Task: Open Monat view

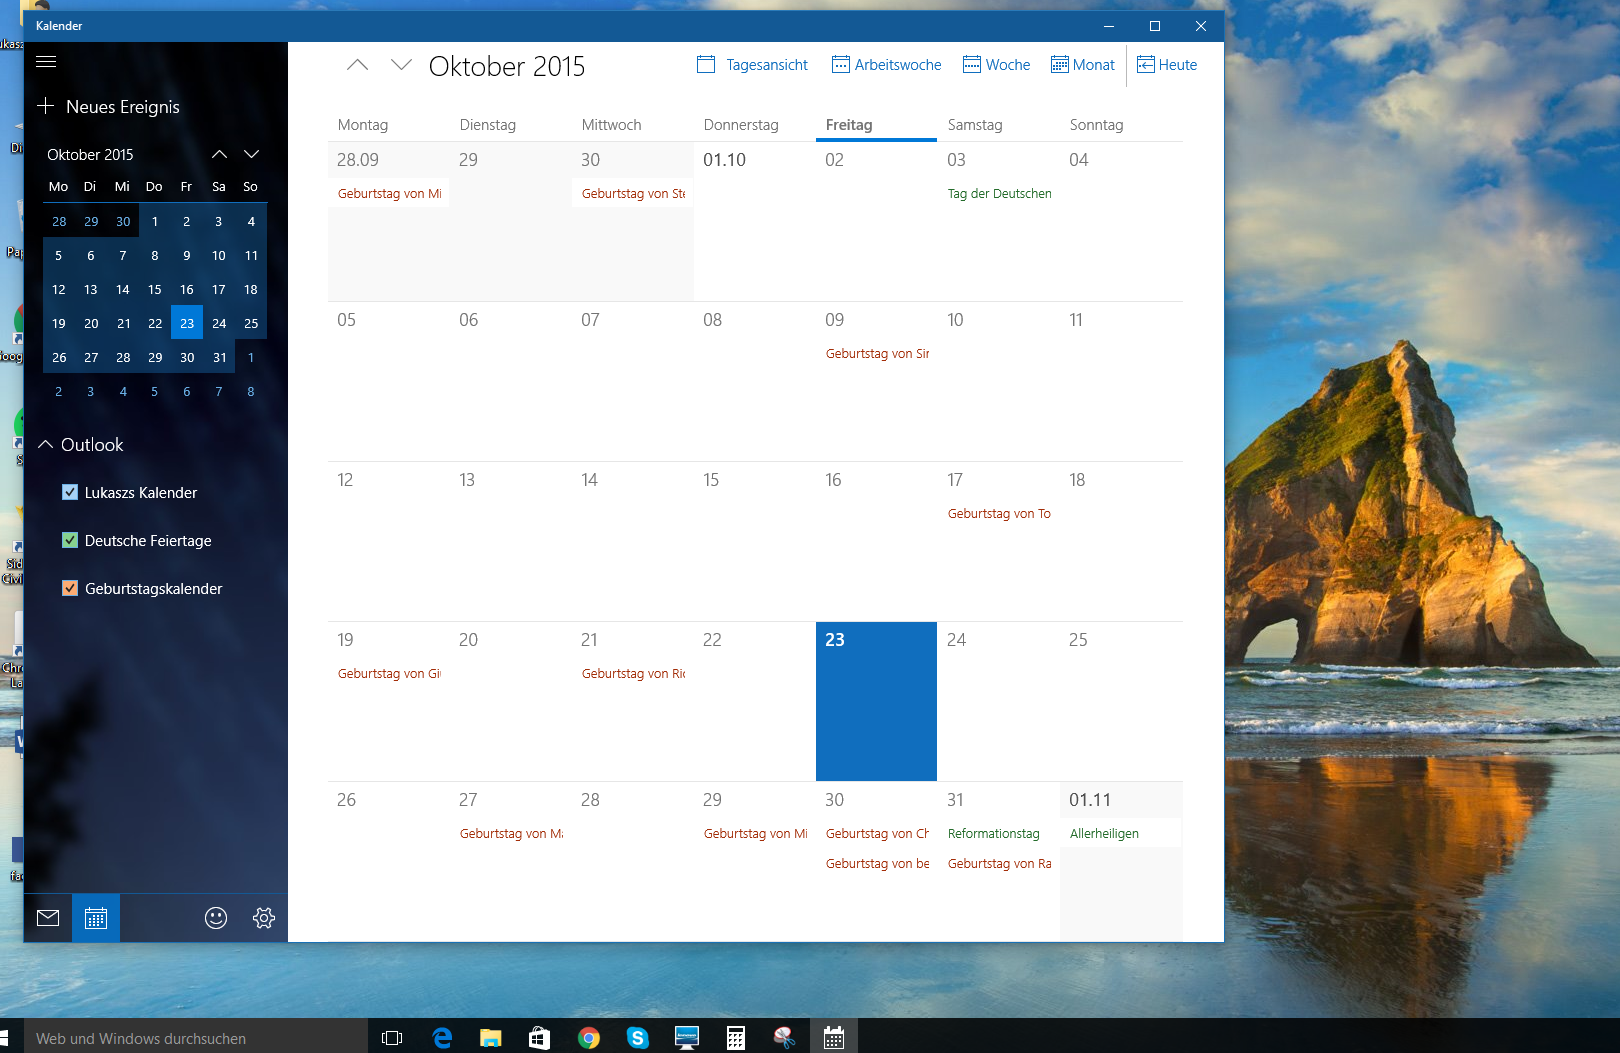Action: [x=1083, y=64]
